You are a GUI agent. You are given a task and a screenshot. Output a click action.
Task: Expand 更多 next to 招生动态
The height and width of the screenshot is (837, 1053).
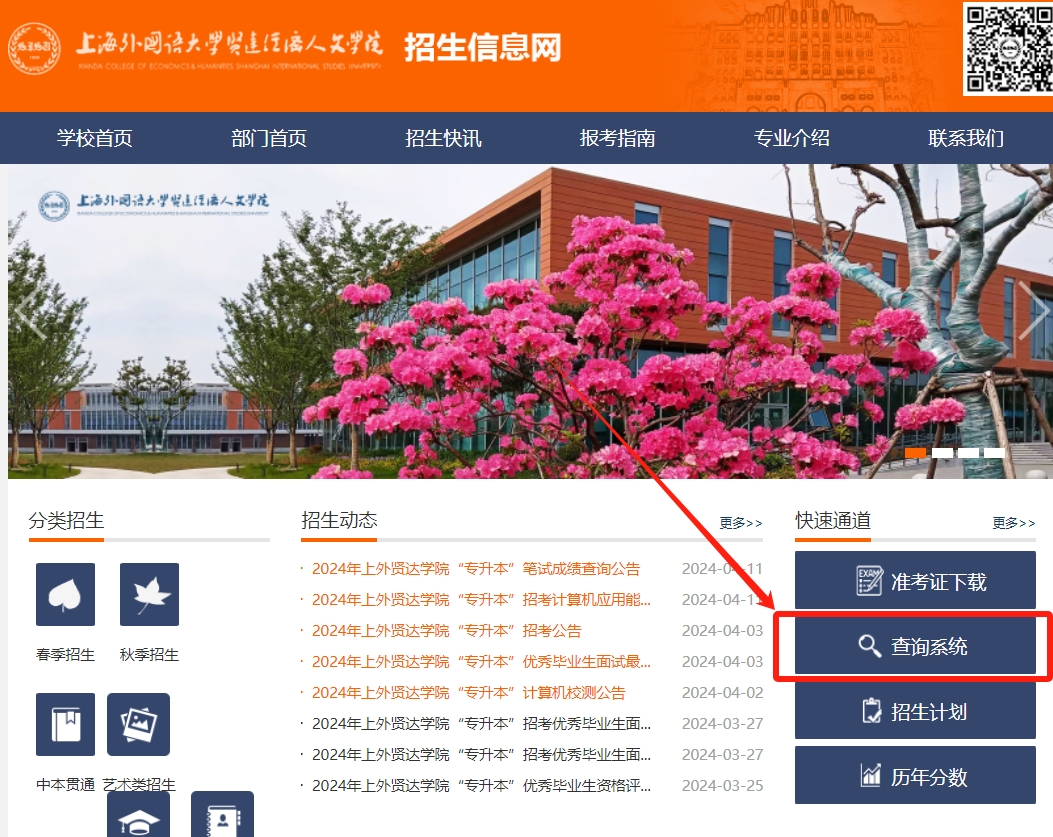(x=738, y=523)
